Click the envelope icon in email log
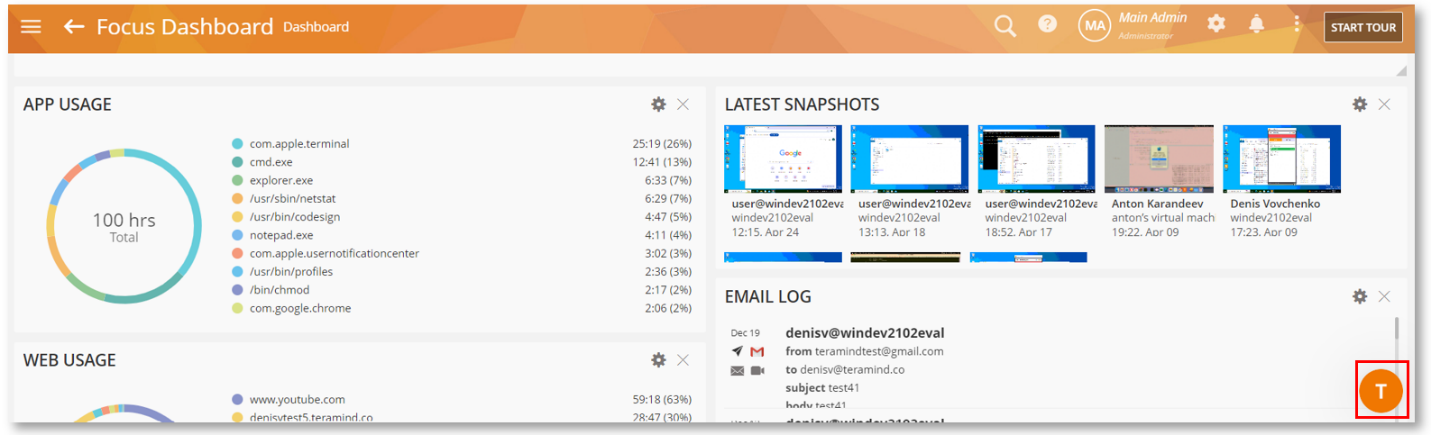Screen dimensions: 1431x435 tap(737, 370)
